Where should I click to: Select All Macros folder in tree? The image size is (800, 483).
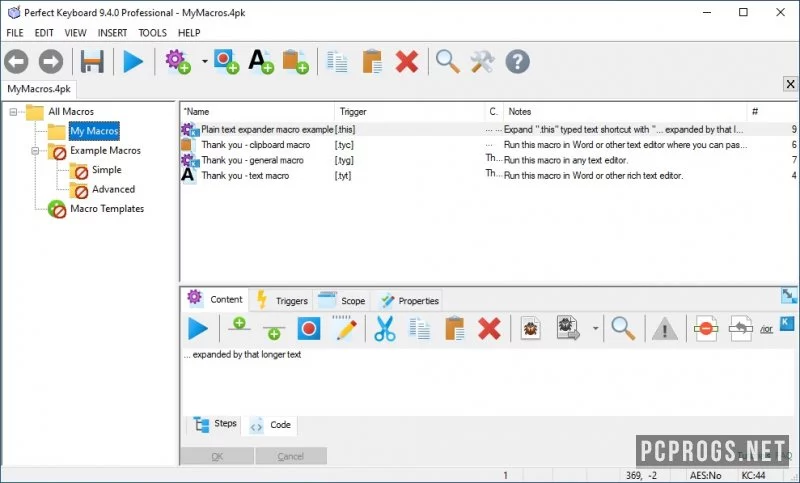point(71,111)
